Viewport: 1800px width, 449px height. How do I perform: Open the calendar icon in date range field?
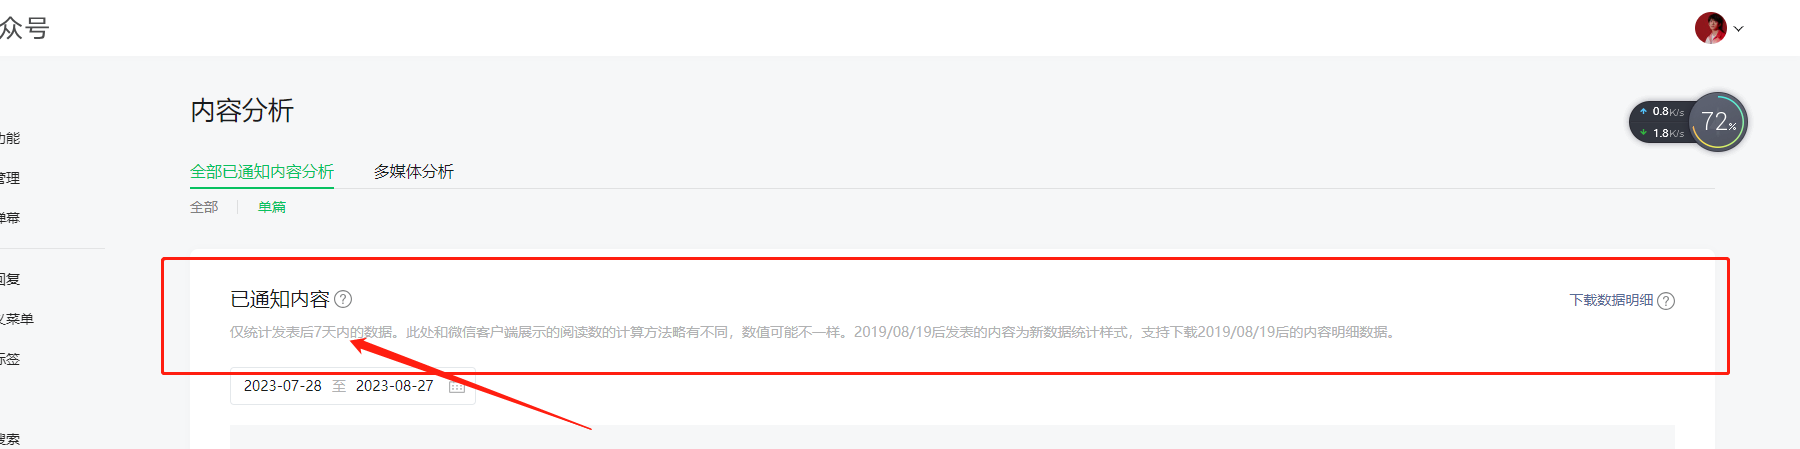[x=457, y=386]
